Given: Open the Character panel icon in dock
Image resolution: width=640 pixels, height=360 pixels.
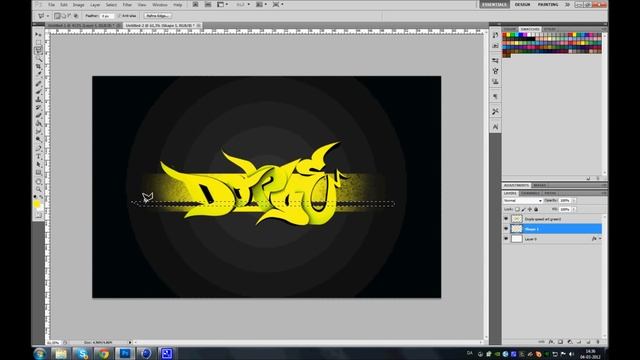Looking at the screenshot, I should click(495, 127).
